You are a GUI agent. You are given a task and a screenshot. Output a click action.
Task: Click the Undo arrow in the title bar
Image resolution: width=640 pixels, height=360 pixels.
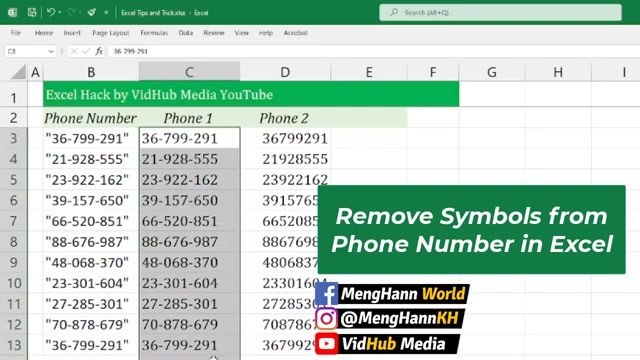(51, 12)
